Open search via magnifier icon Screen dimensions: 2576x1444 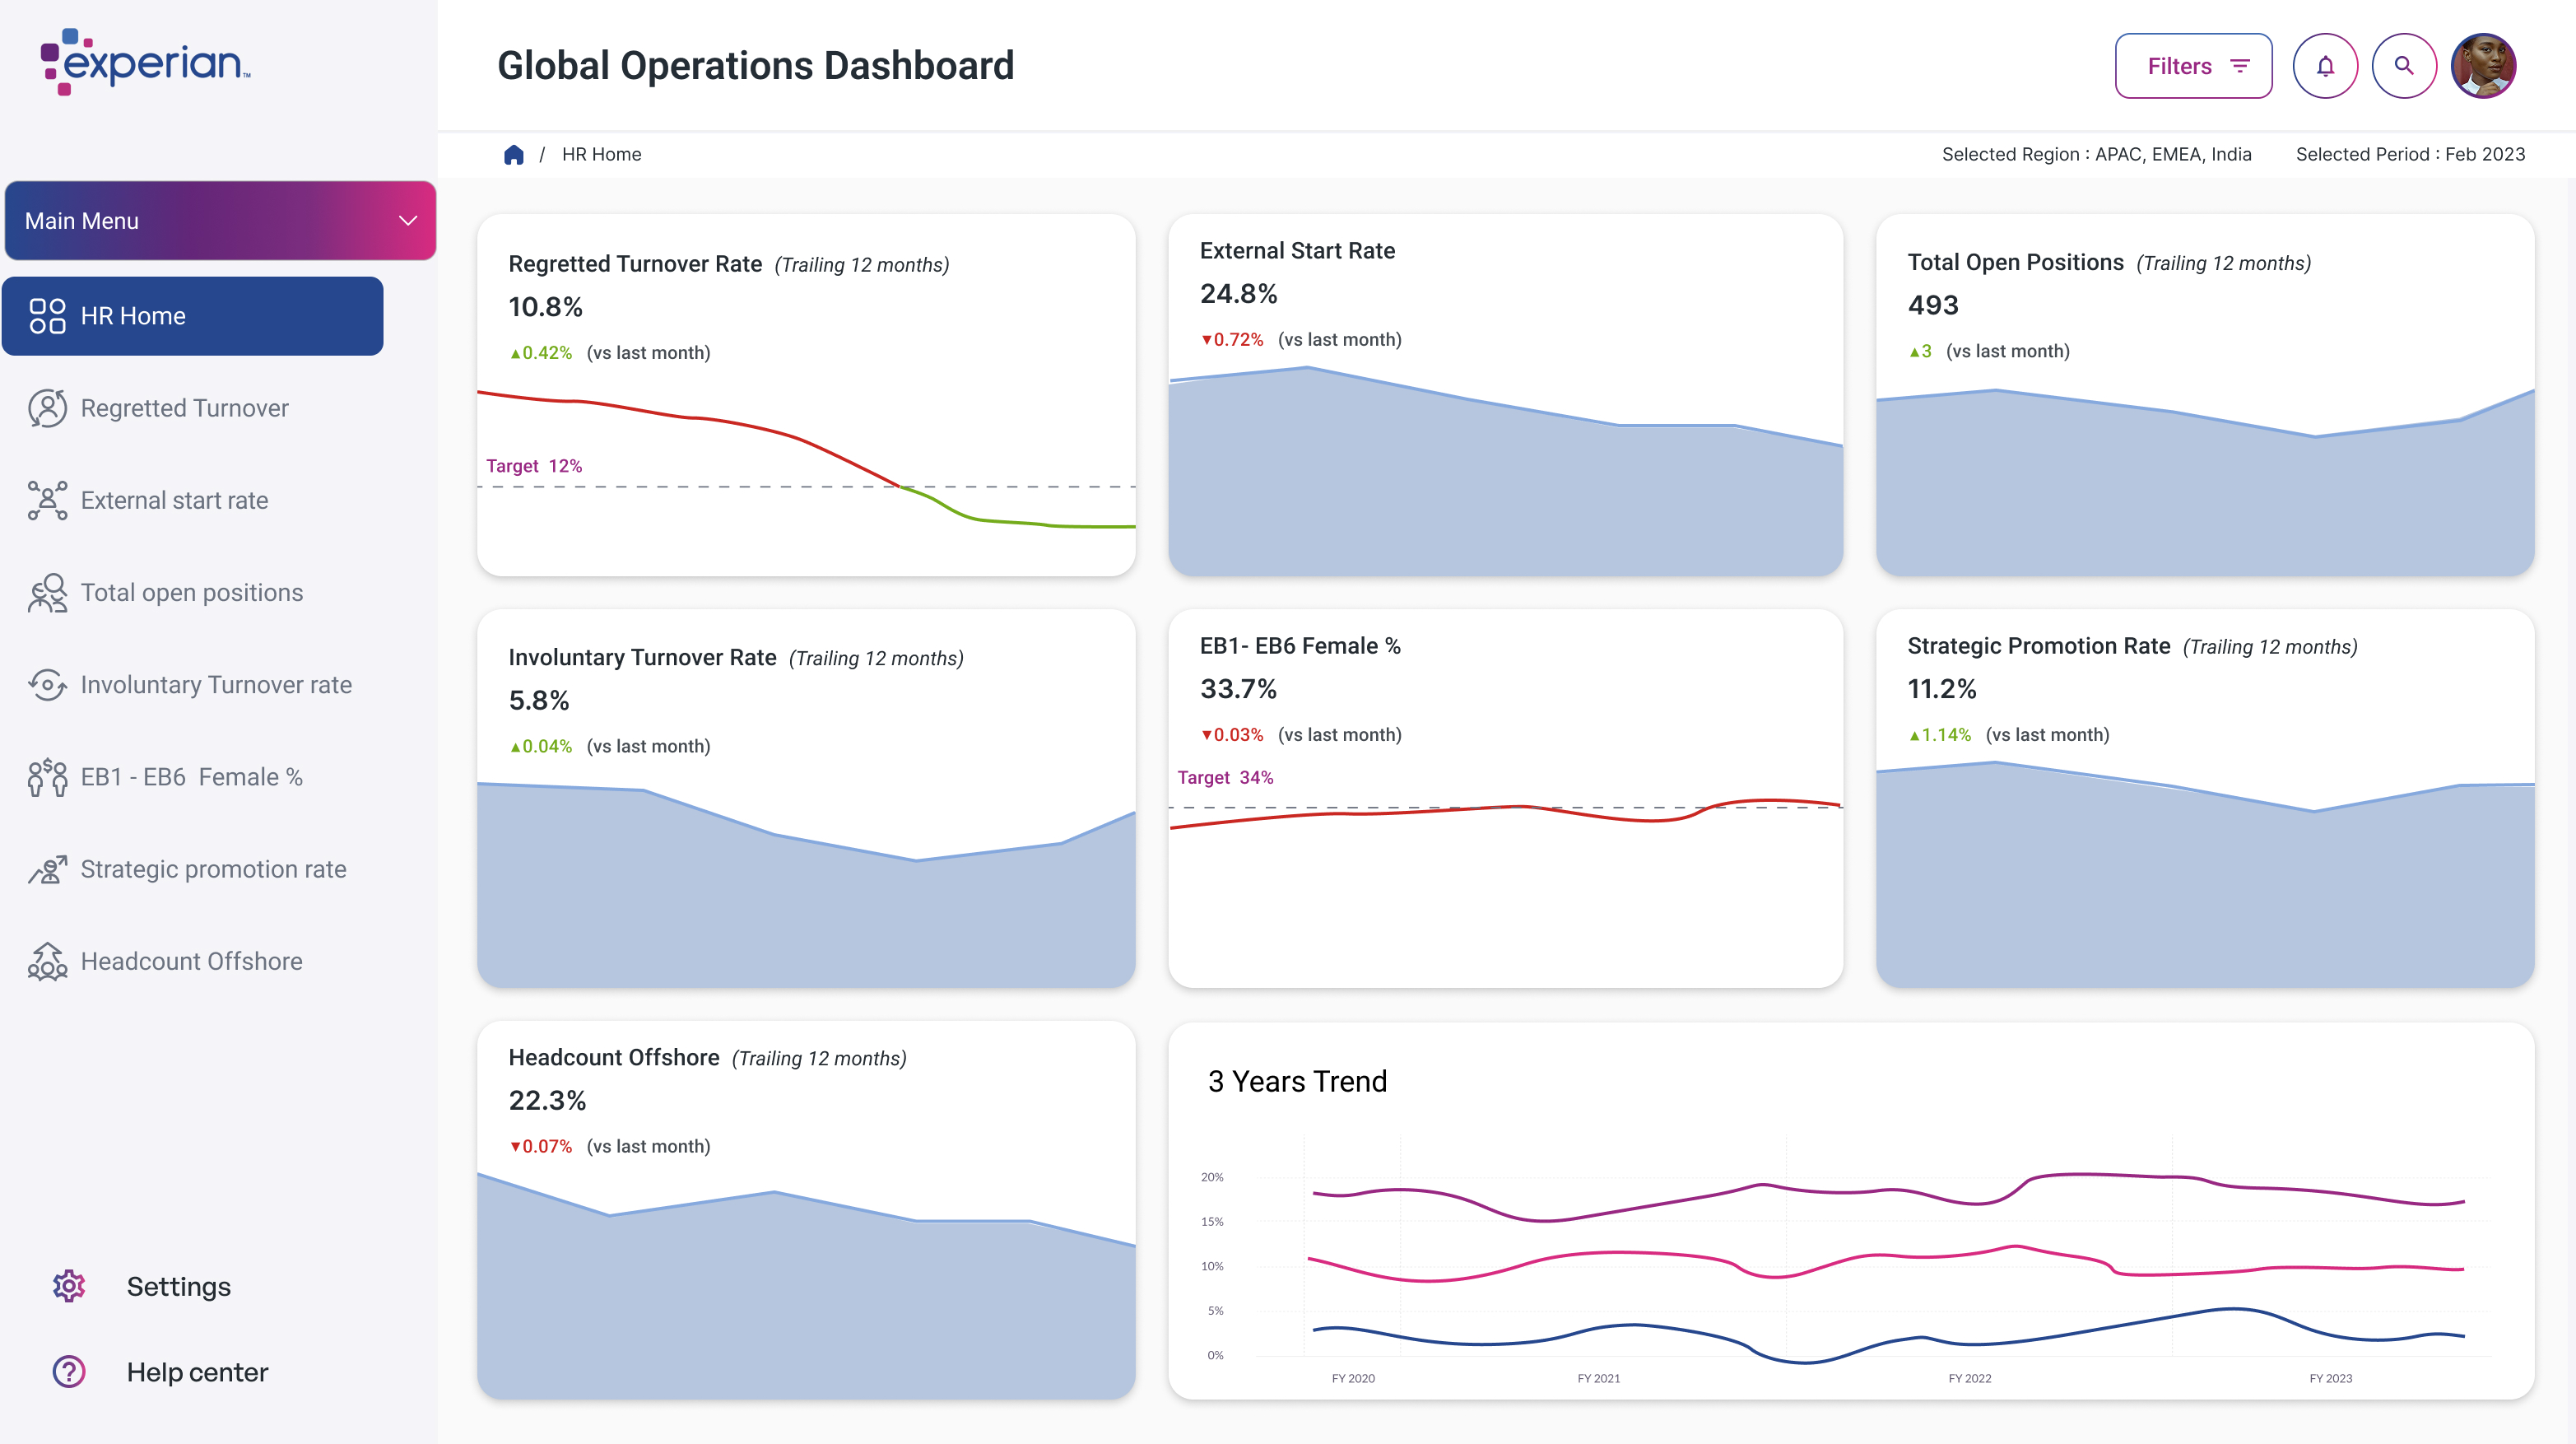pos(2403,66)
